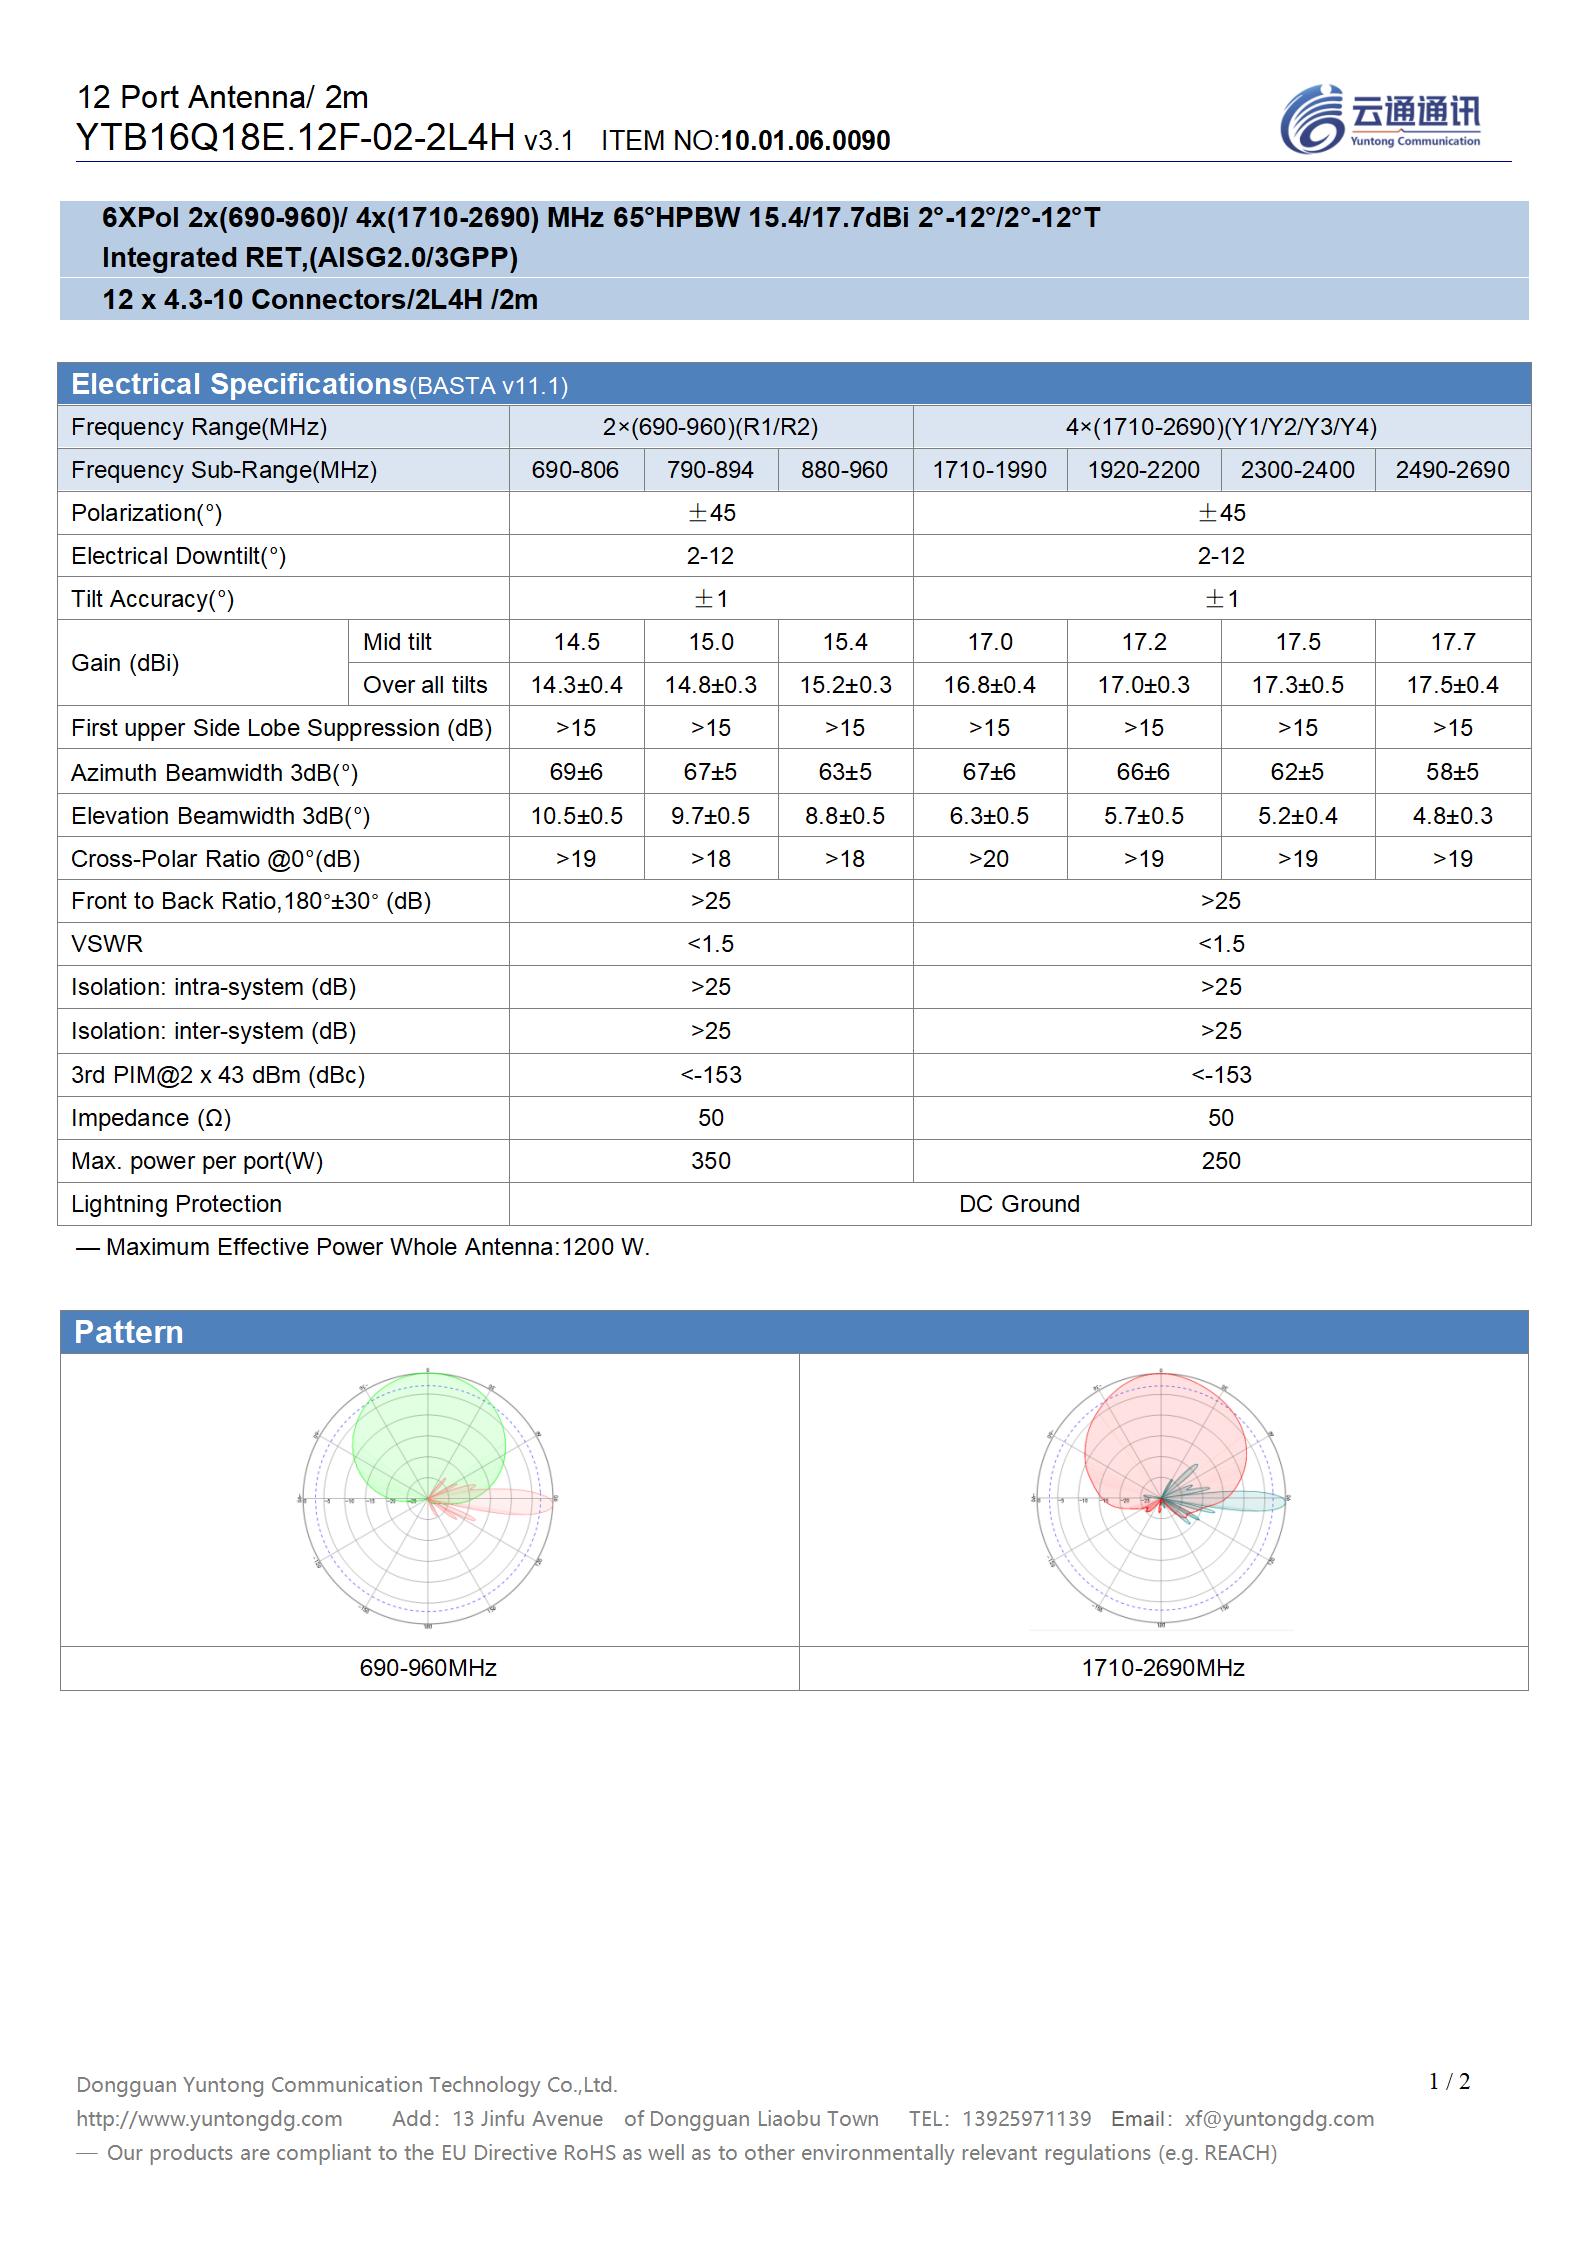Select the DC Ground lightning protection cell
1587x2245 pixels.
click(x=1019, y=1204)
